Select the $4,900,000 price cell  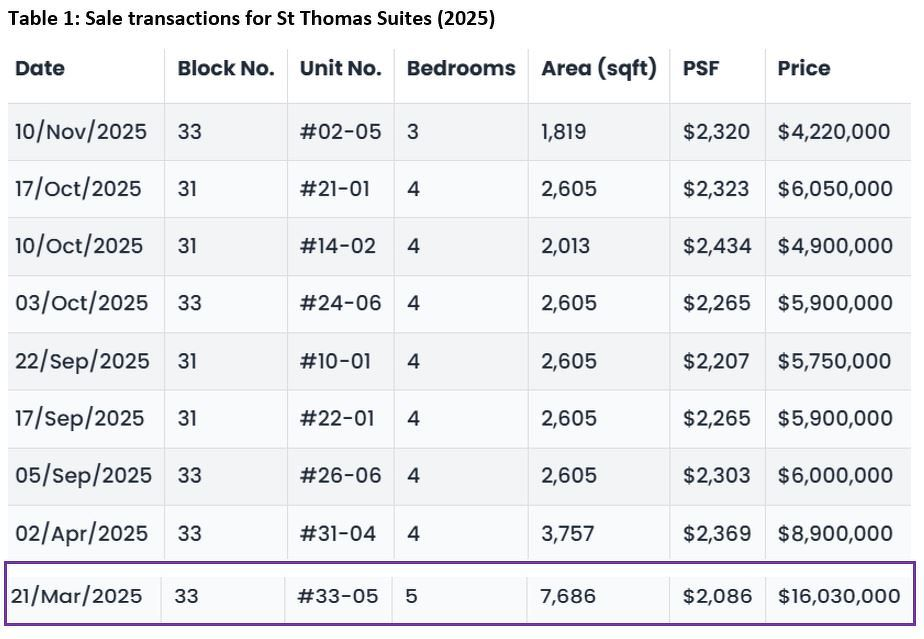point(834,246)
